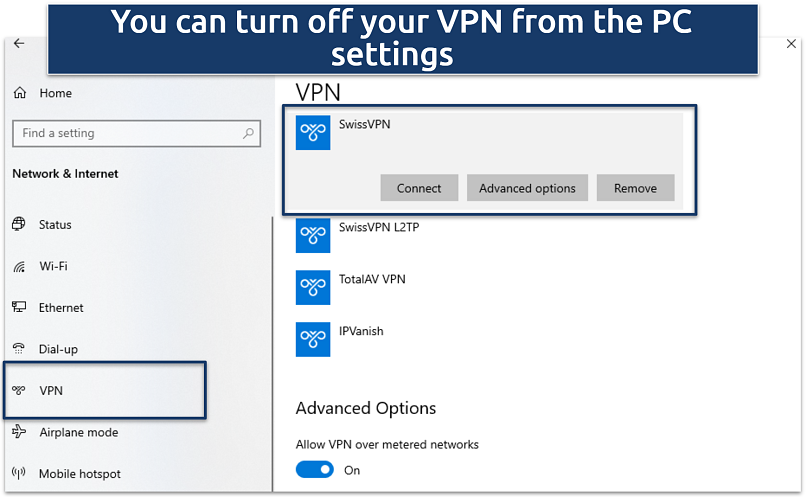Click the Airplane mode icon
This screenshot has width=806, height=497.
click(19, 433)
